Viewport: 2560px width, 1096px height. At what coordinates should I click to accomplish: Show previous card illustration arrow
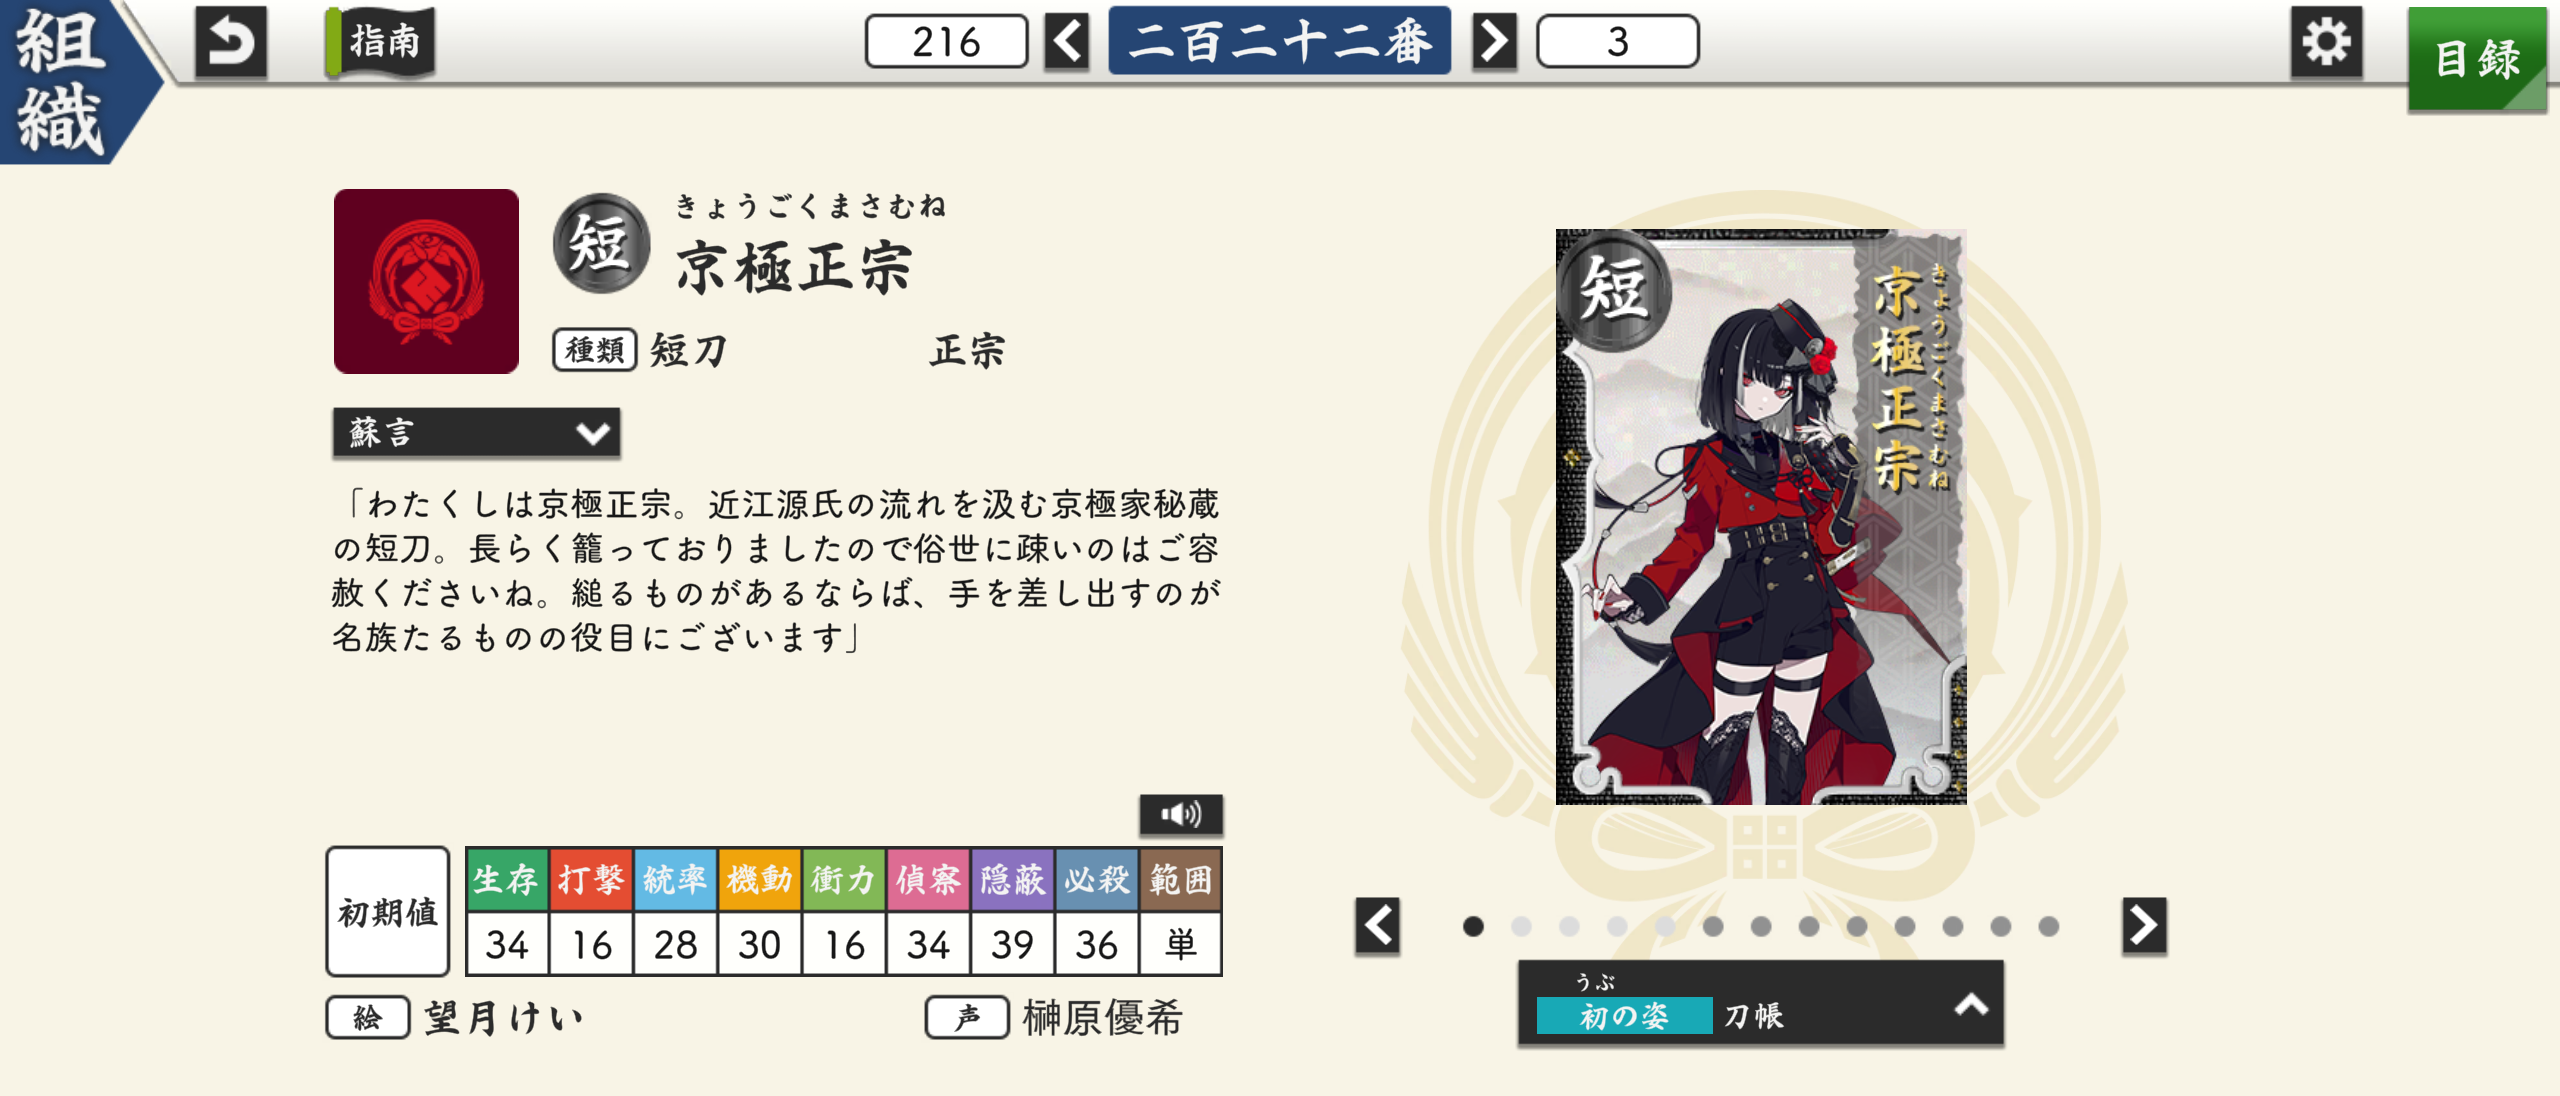tap(1378, 926)
